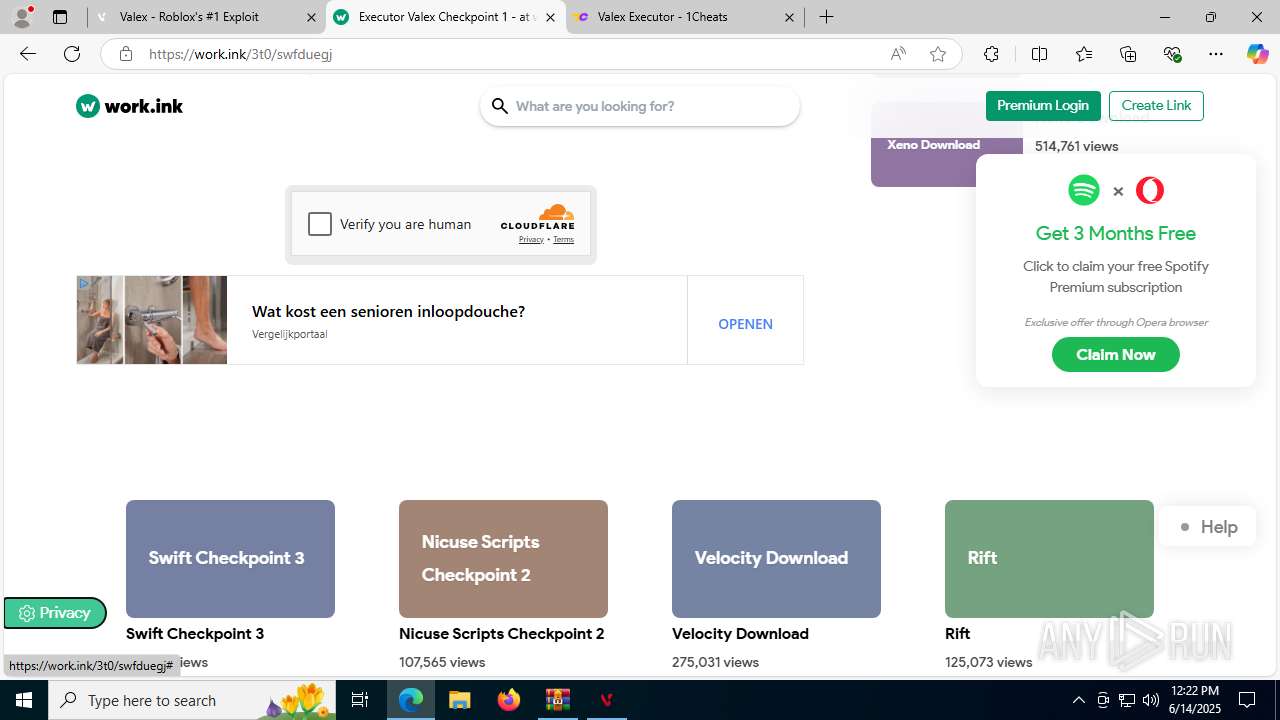Open the volume control tray icon

click(1151, 700)
